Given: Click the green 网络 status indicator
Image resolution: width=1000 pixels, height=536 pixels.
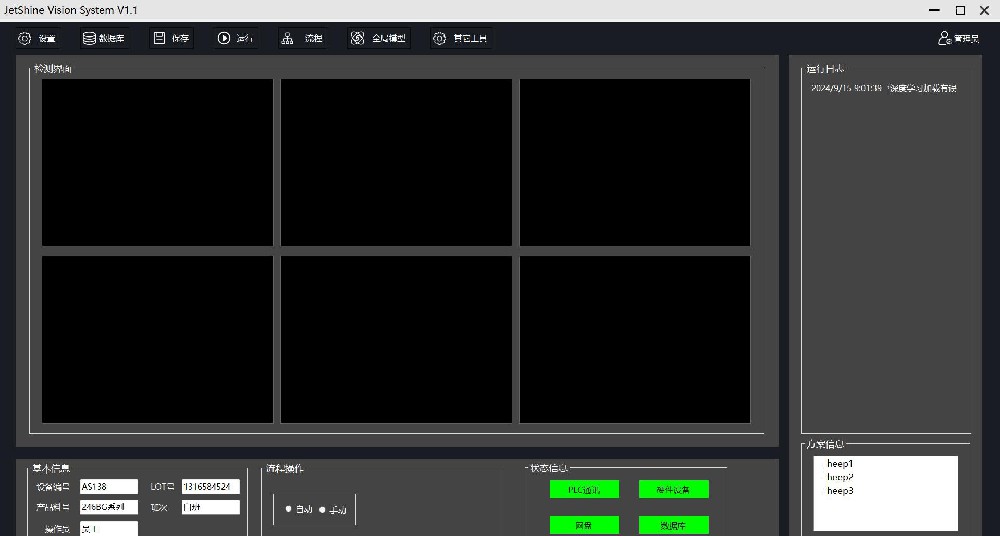Looking at the screenshot, I should click(x=584, y=525).
